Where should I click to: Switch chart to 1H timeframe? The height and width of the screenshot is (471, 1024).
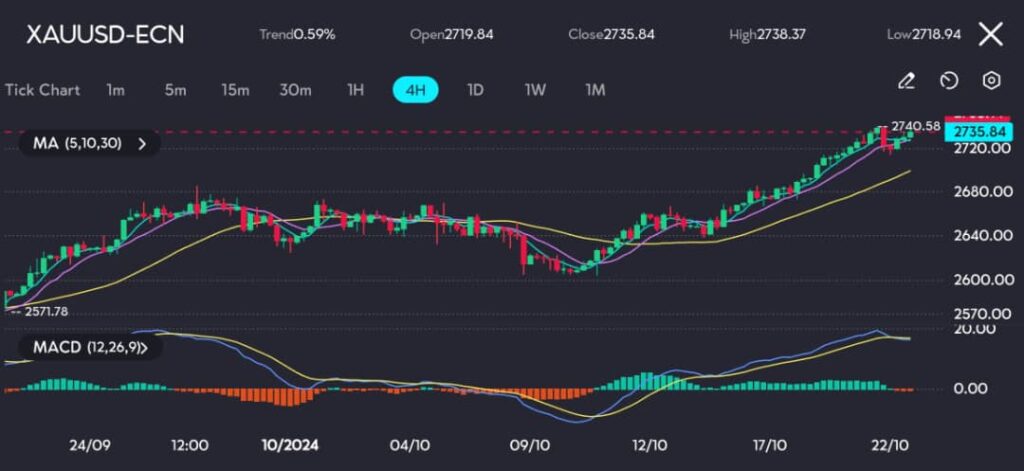coord(355,90)
